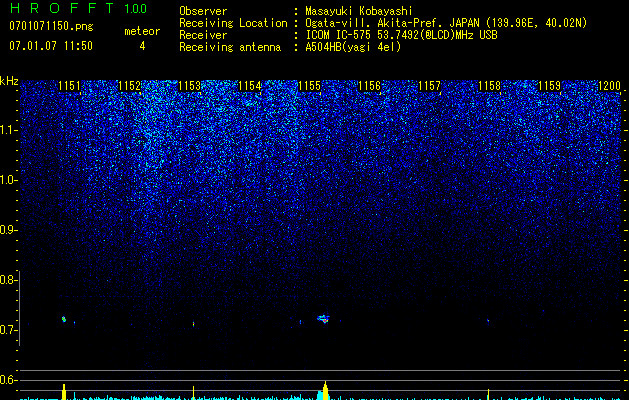Click the Receiving antenna label

(x=230, y=47)
